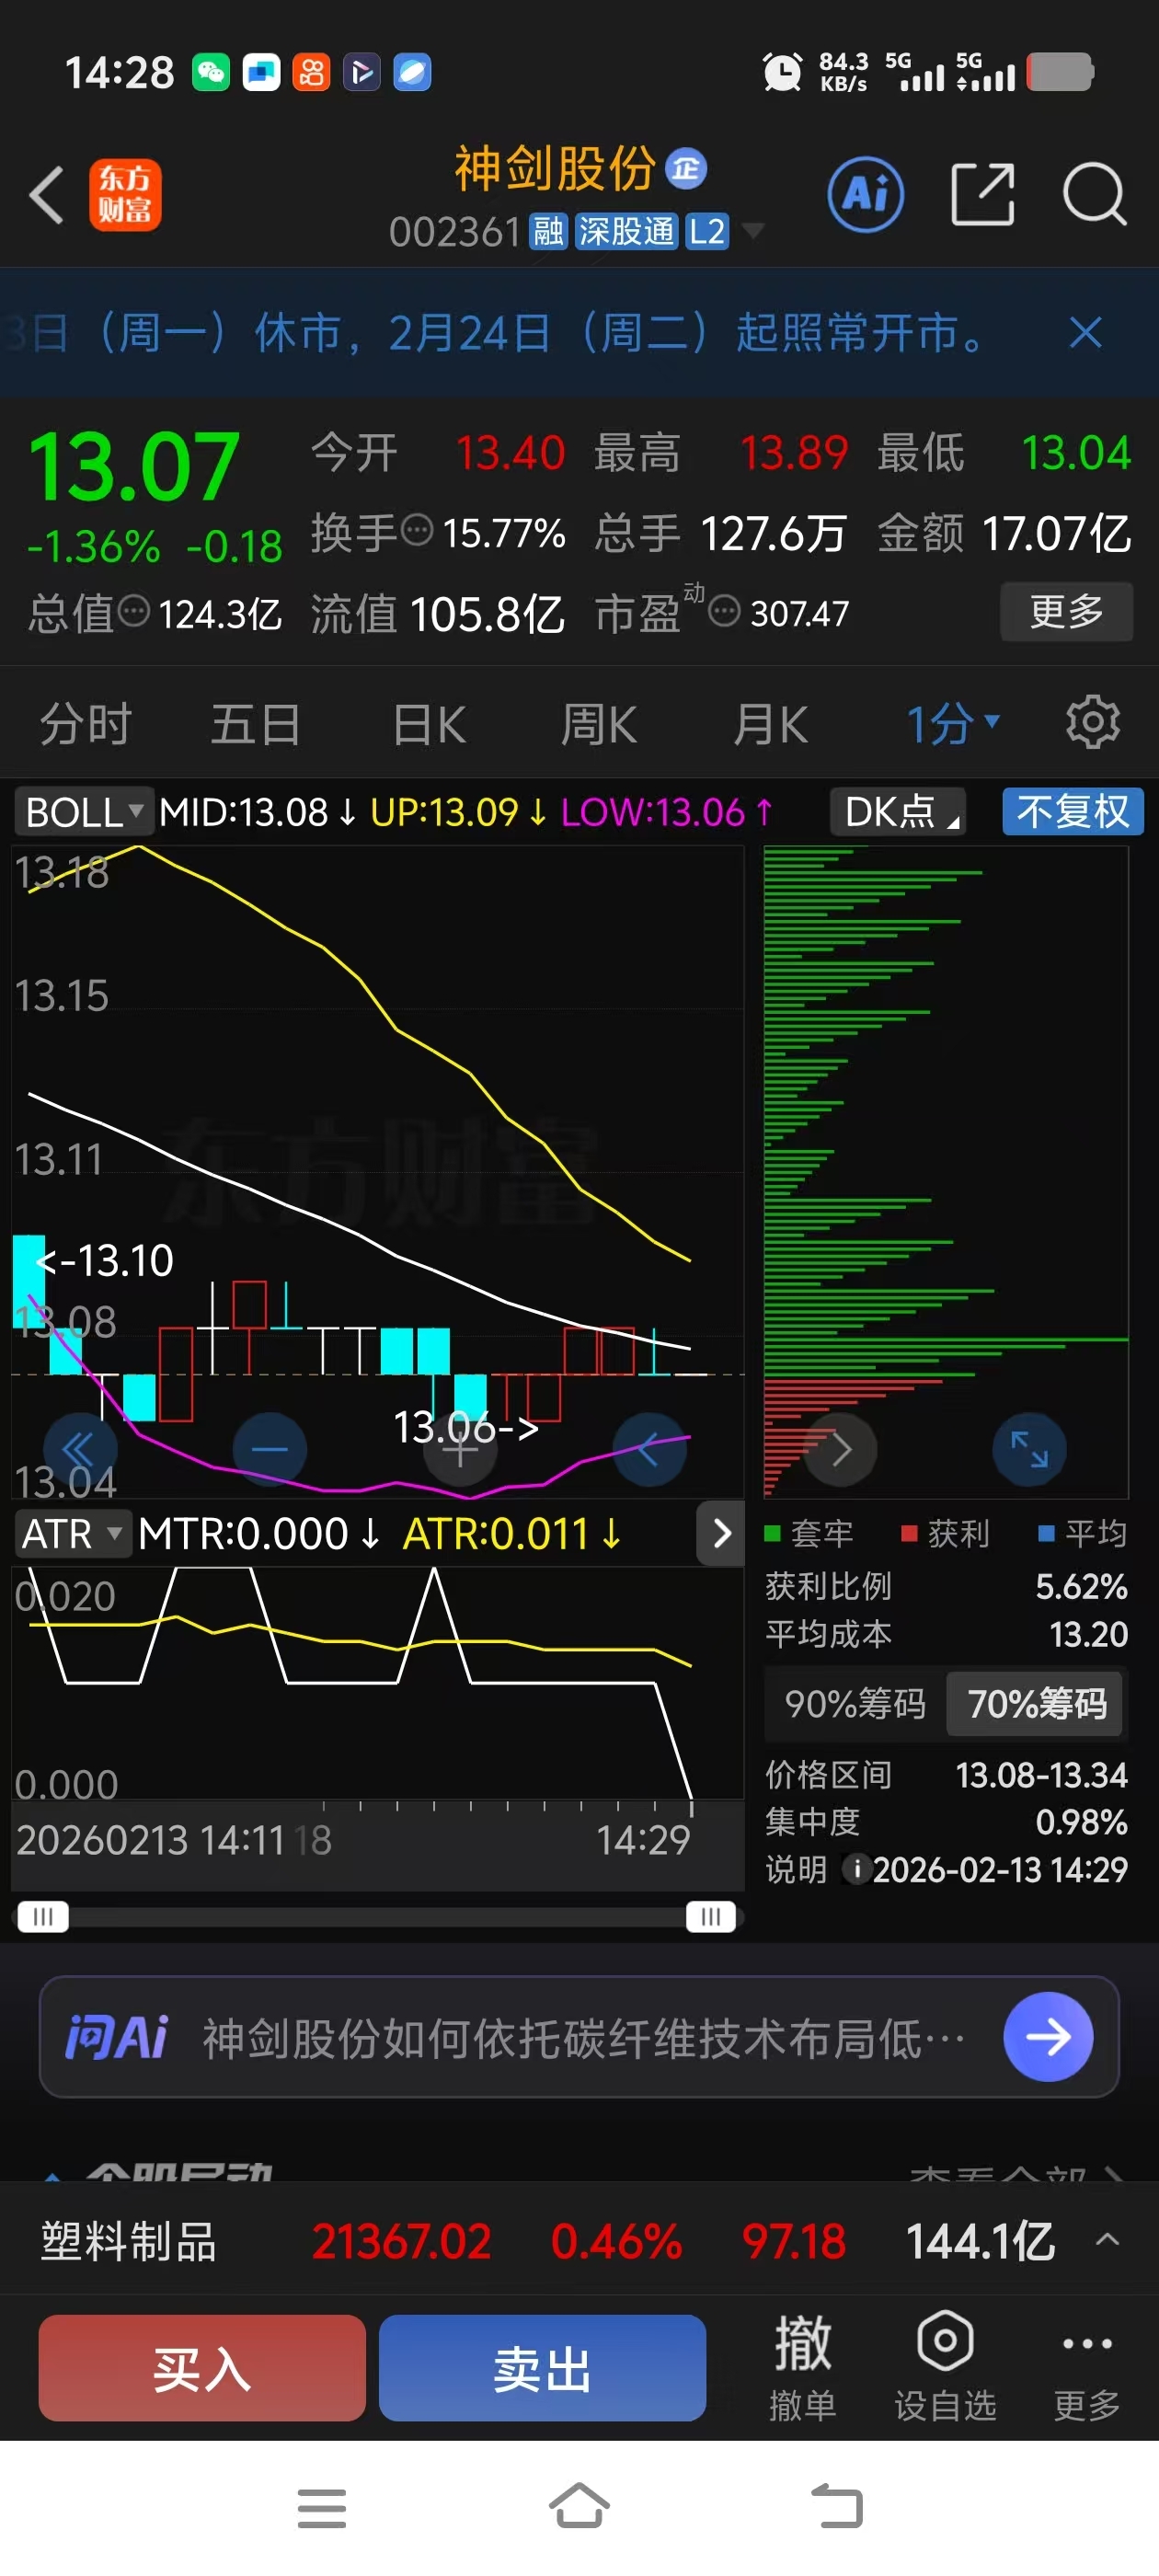Image resolution: width=1159 pixels, height=2576 pixels.
Task: Open the 更多 bottom menu icon
Action: pyautogui.click(x=1087, y=2367)
